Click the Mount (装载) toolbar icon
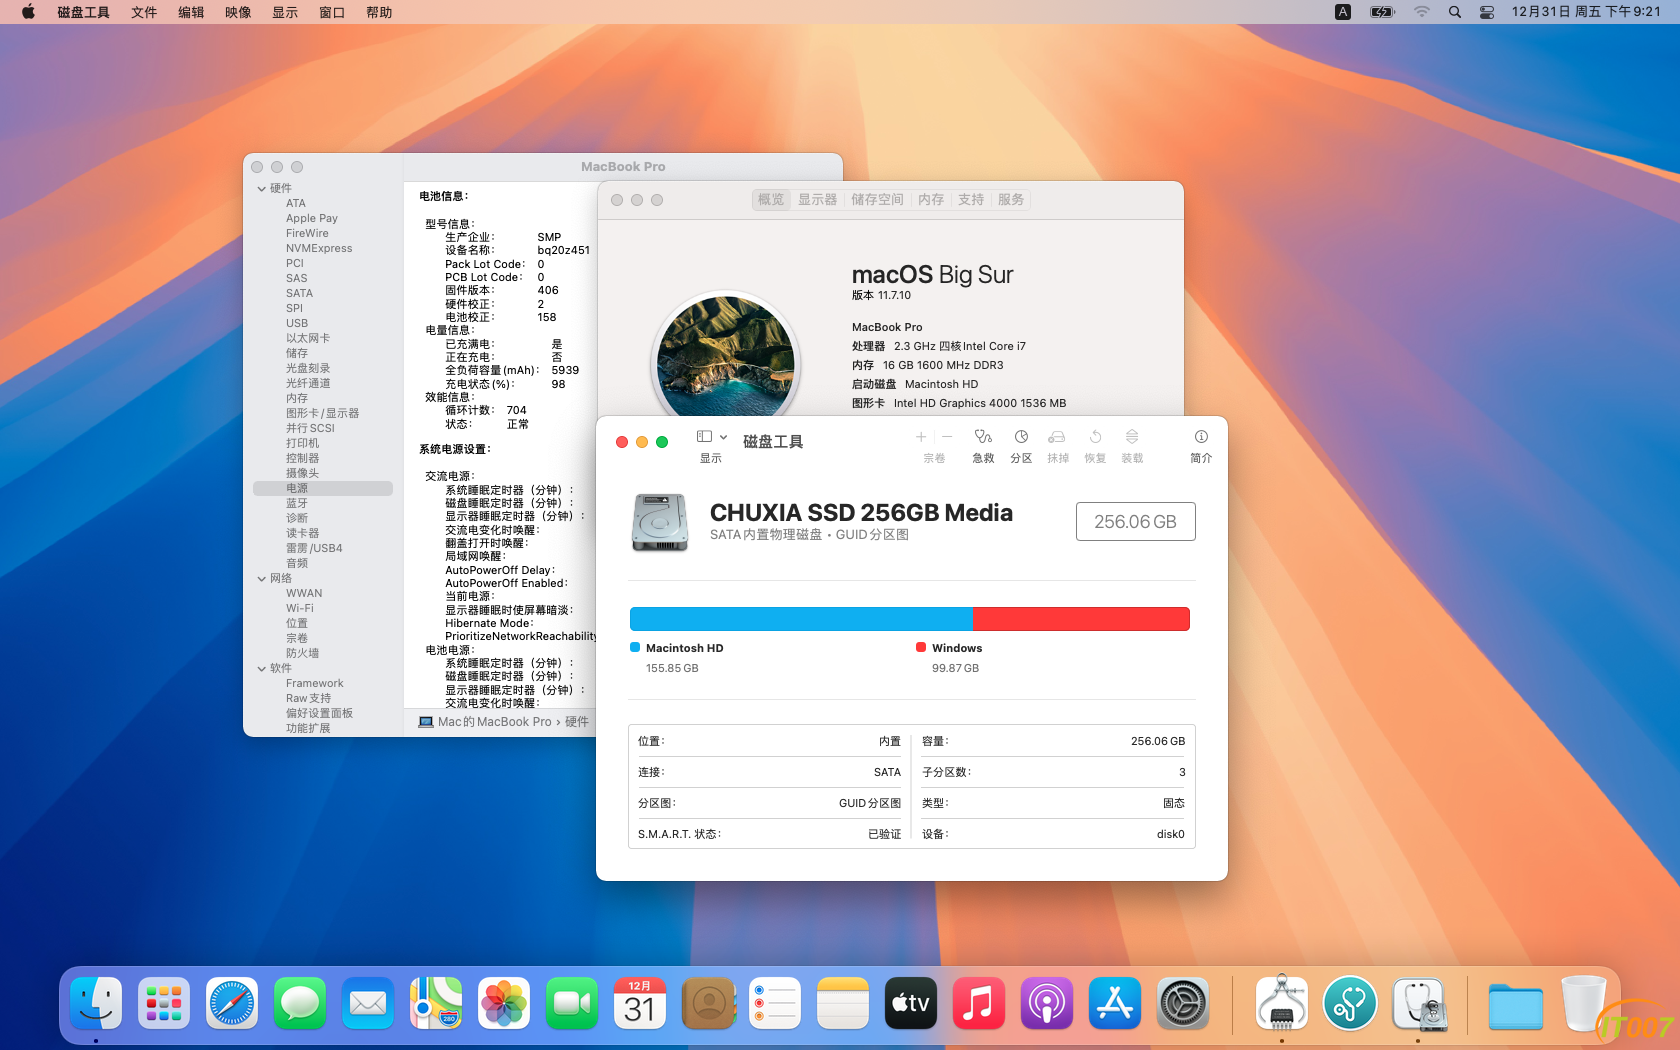The width and height of the screenshot is (1680, 1050). (x=1132, y=437)
